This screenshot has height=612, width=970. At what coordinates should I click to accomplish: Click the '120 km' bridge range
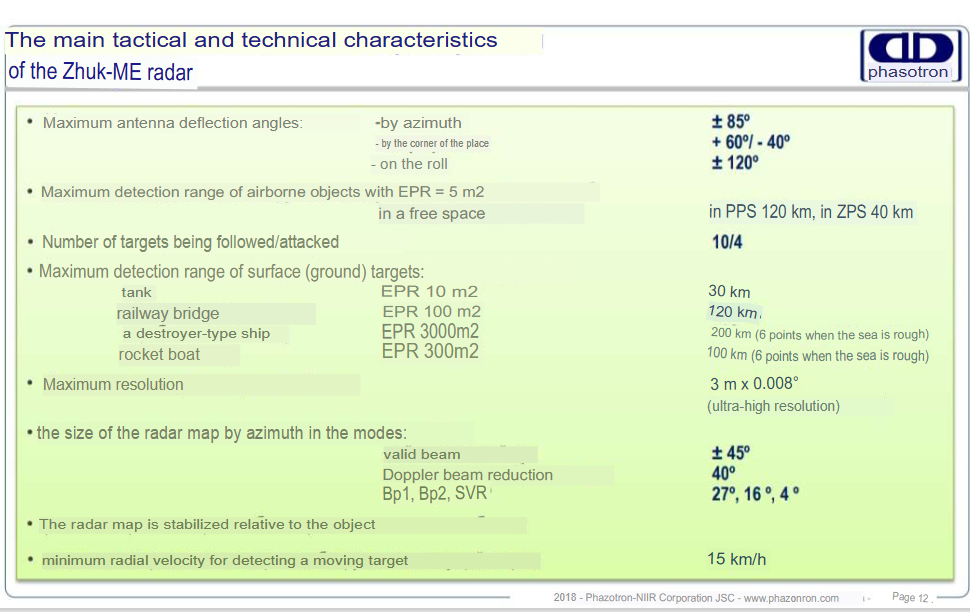click(734, 312)
